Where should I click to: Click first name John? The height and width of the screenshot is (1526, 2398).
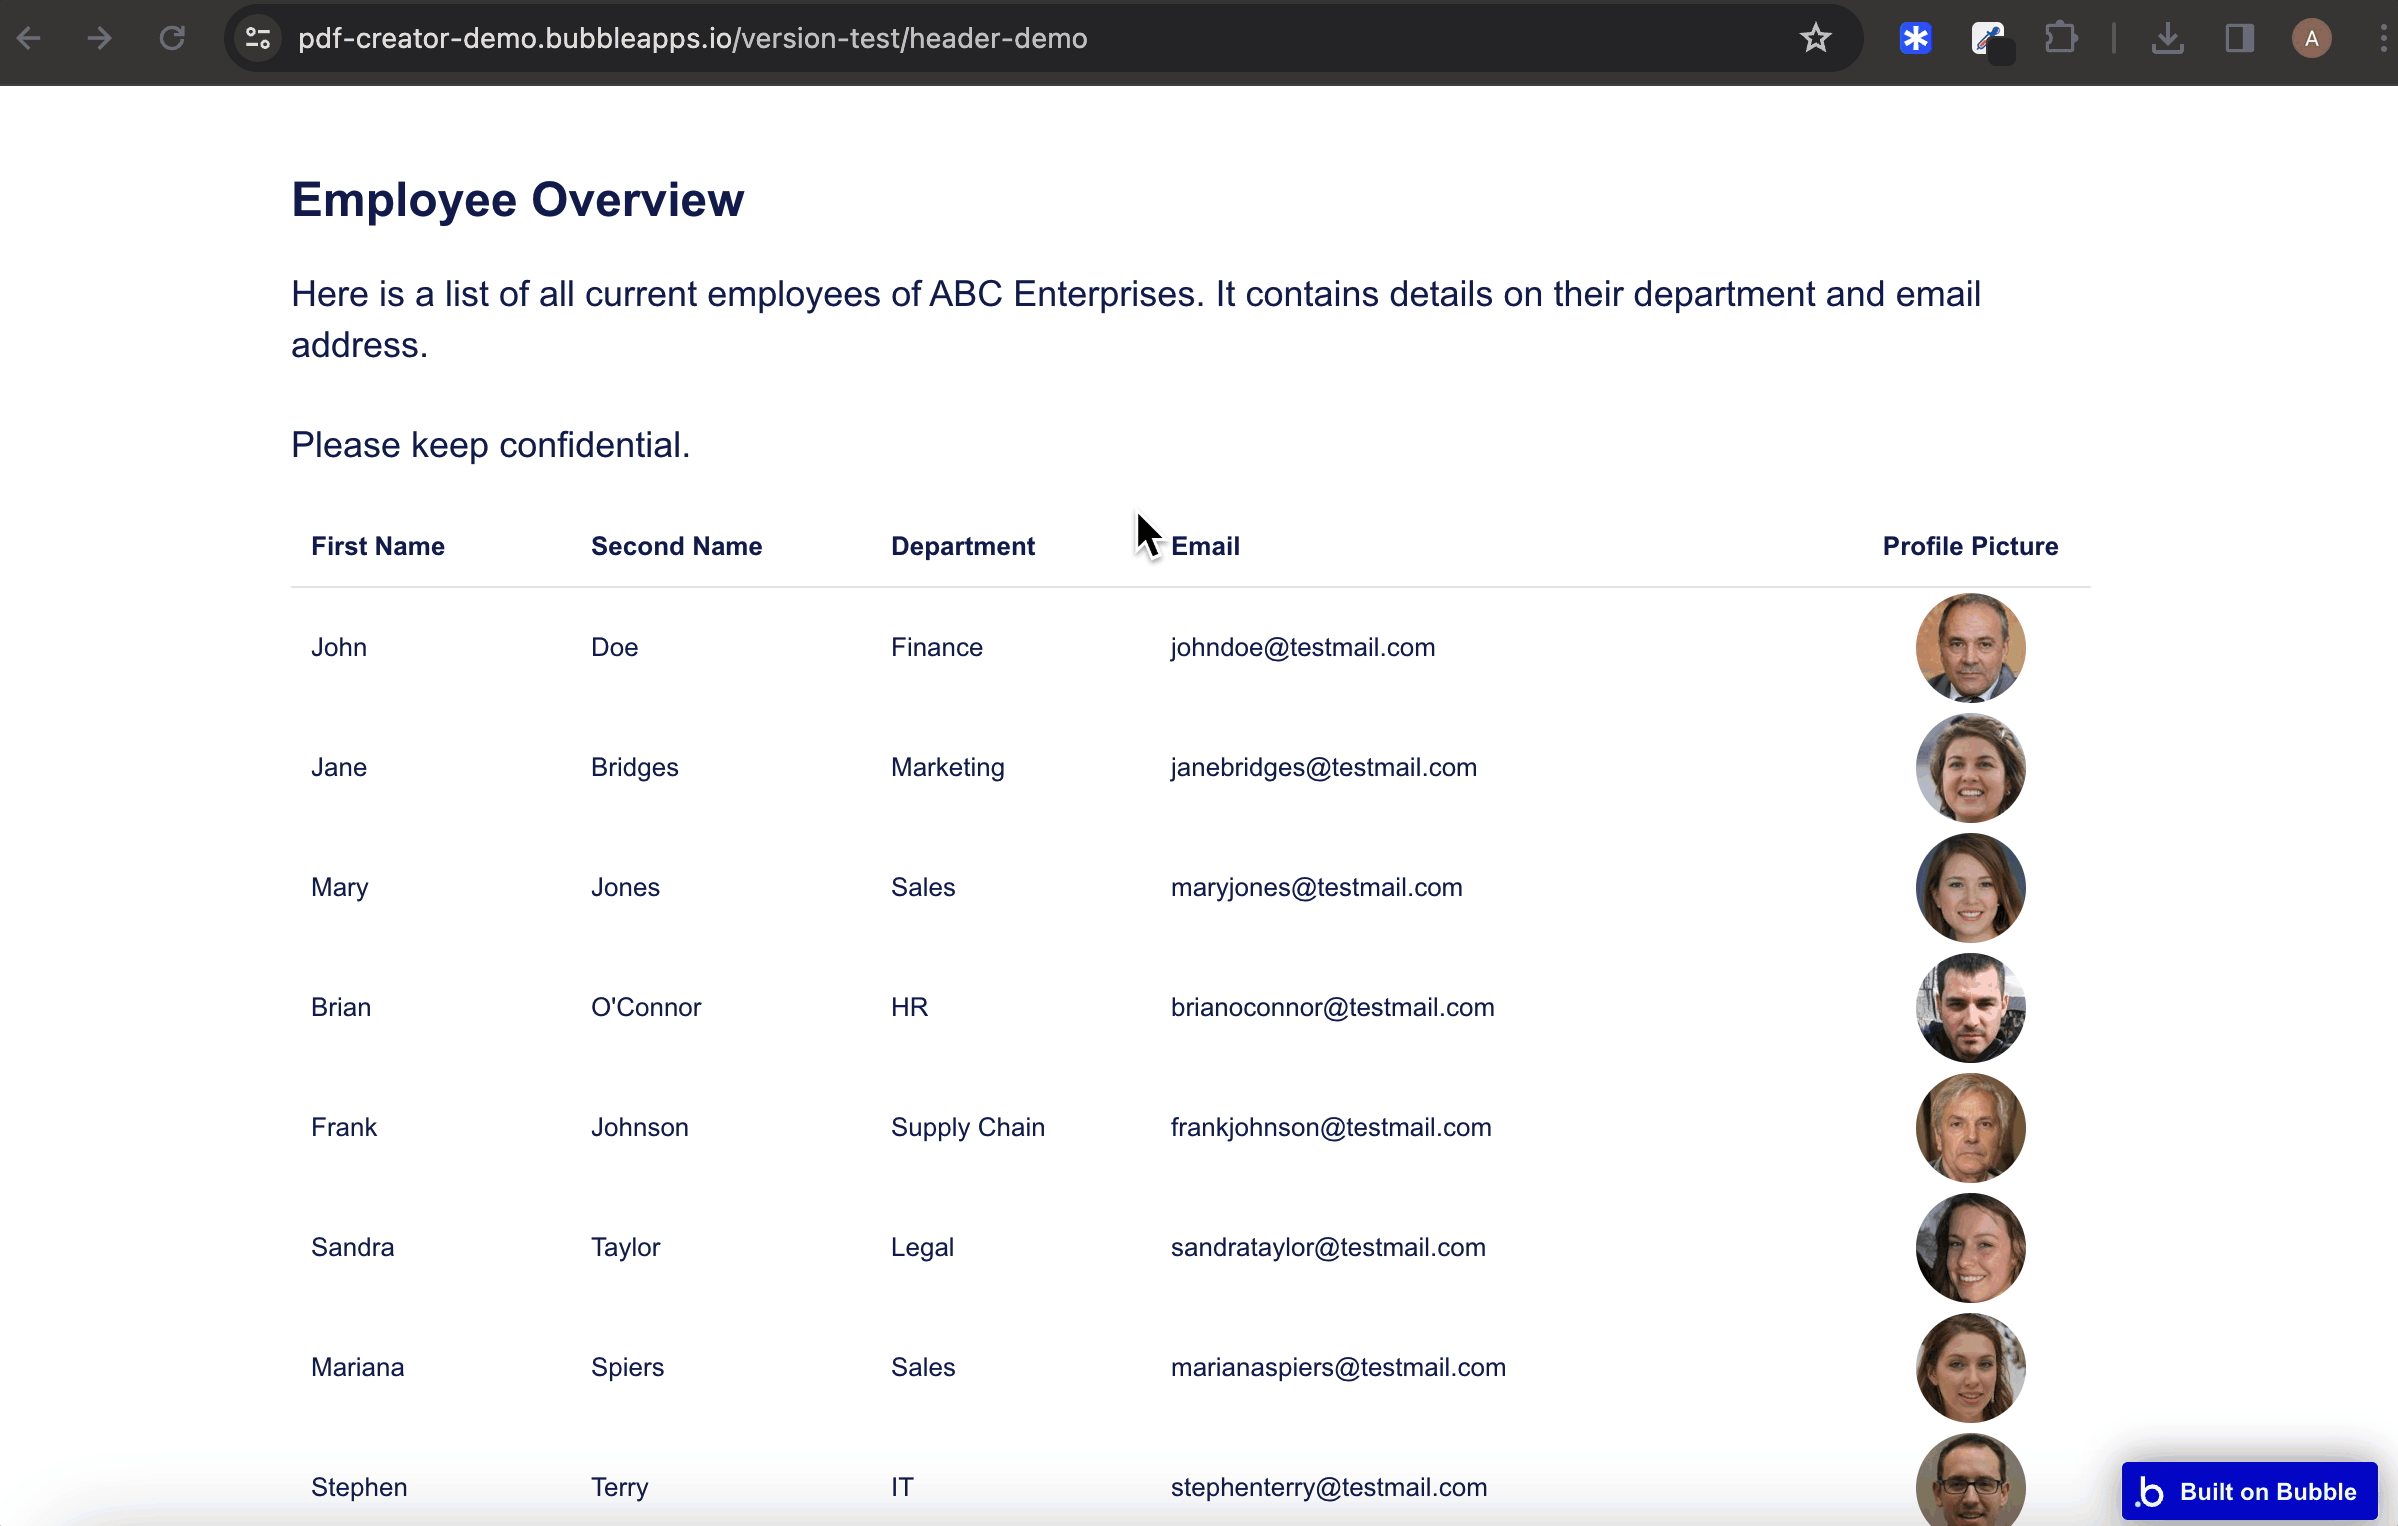[x=339, y=648]
